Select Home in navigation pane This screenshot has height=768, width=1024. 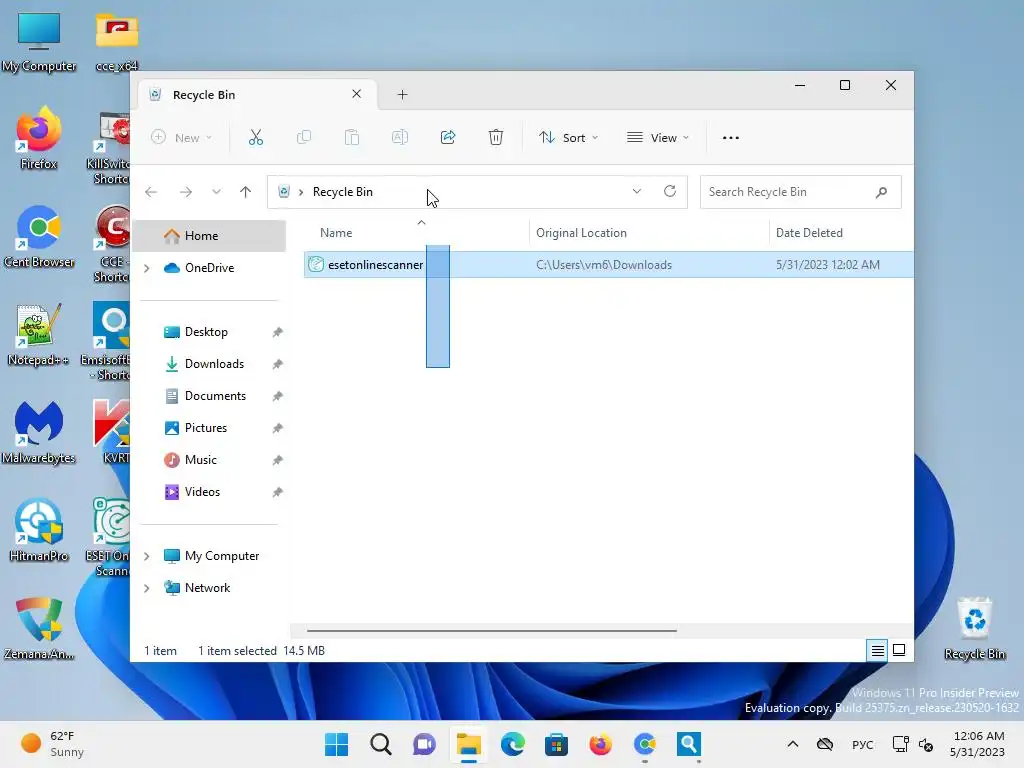click(x=209, y=236)
